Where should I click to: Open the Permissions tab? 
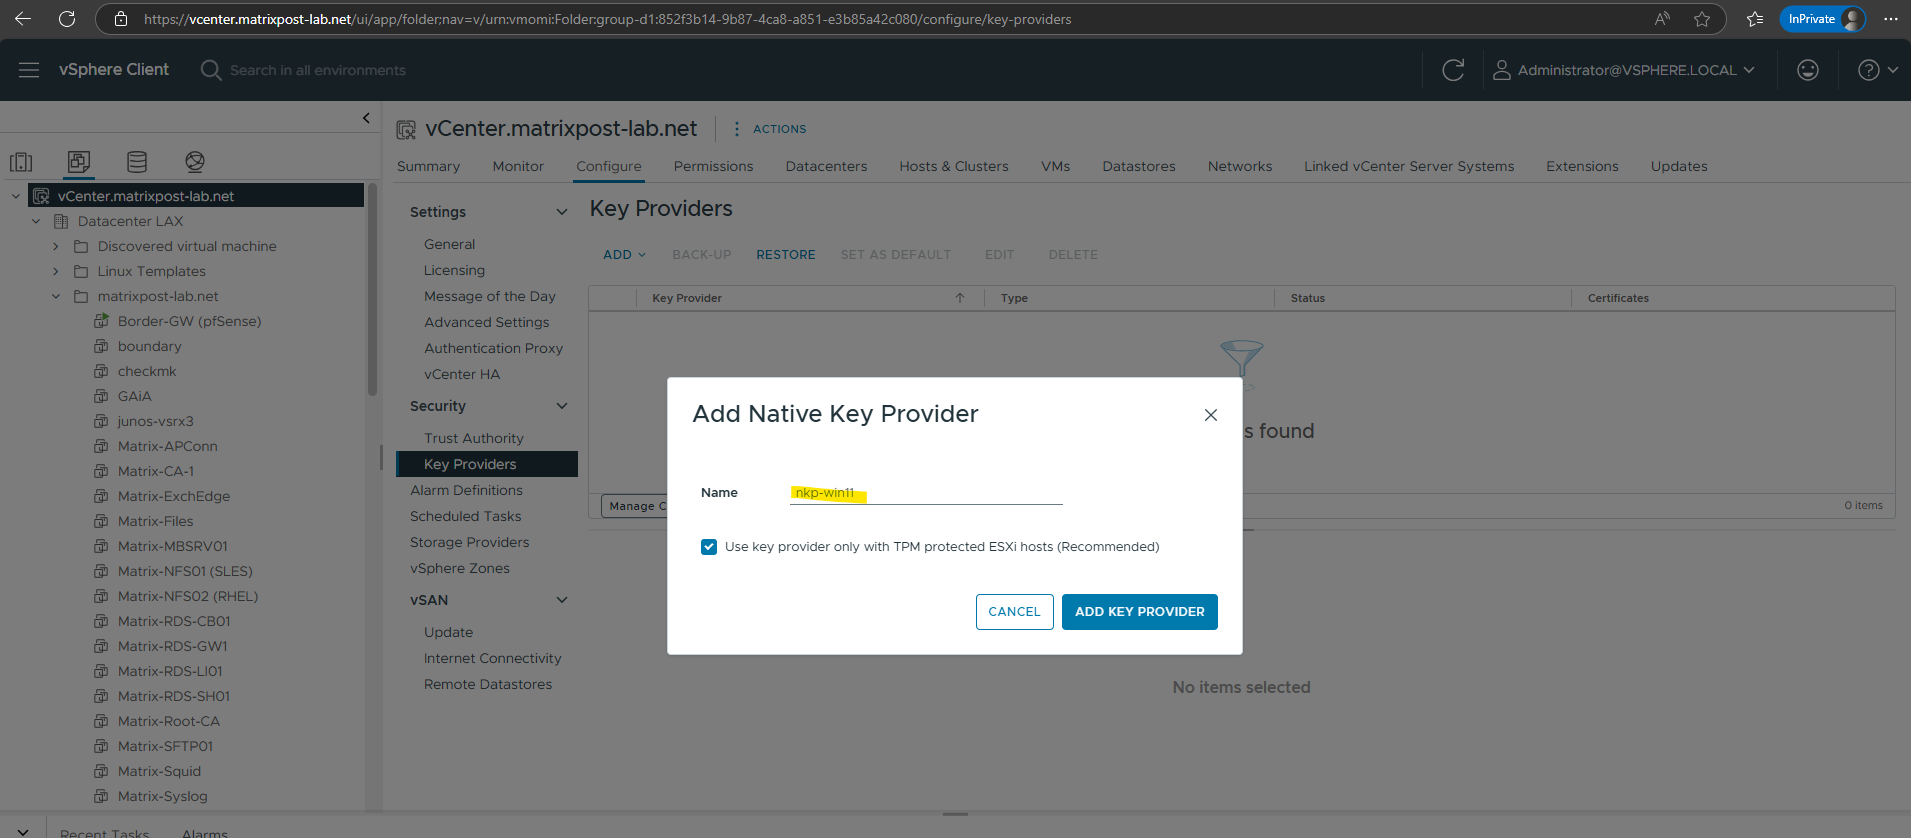click(x=713, y=166)
